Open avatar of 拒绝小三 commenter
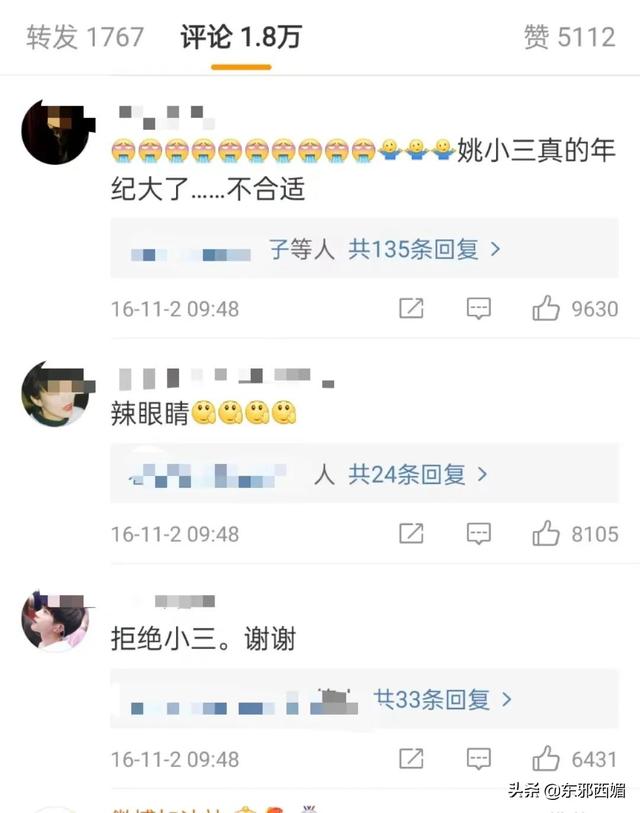The height and width of the screenshot is (813, 640). point(55,620)
